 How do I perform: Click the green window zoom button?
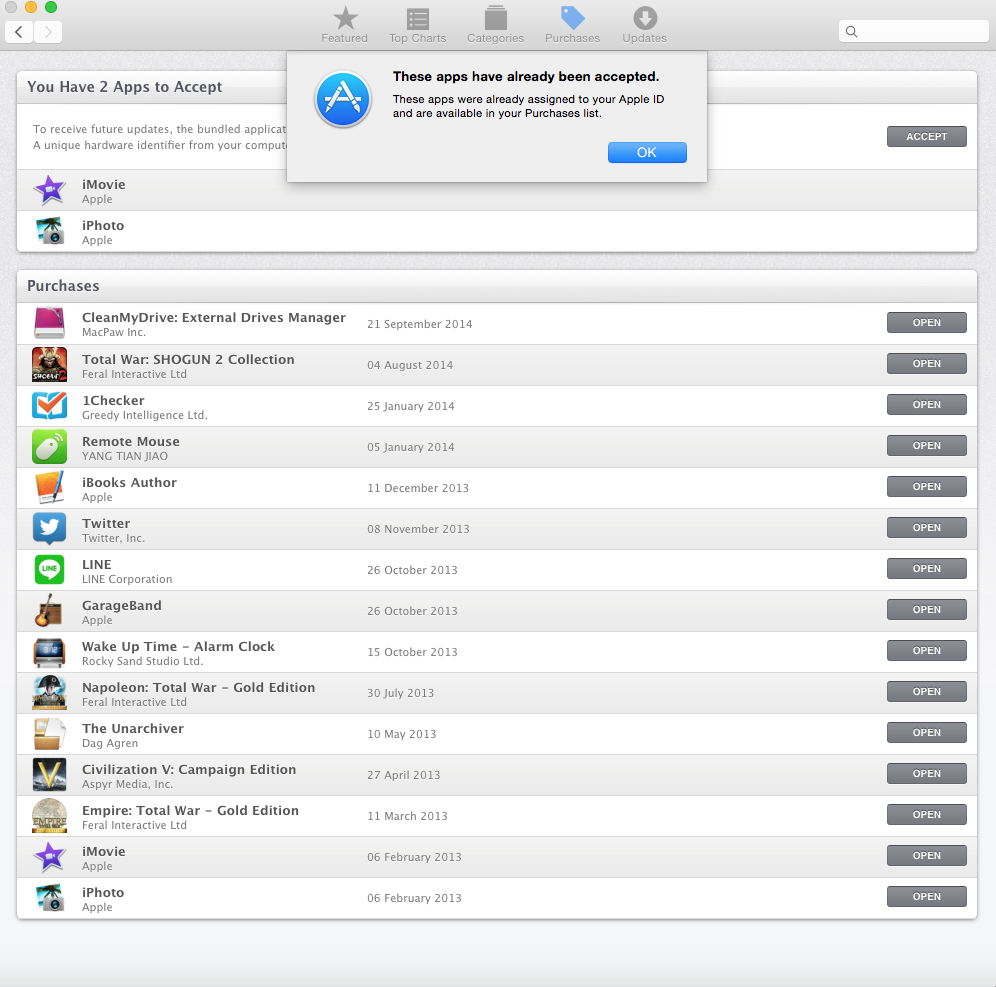51,7
